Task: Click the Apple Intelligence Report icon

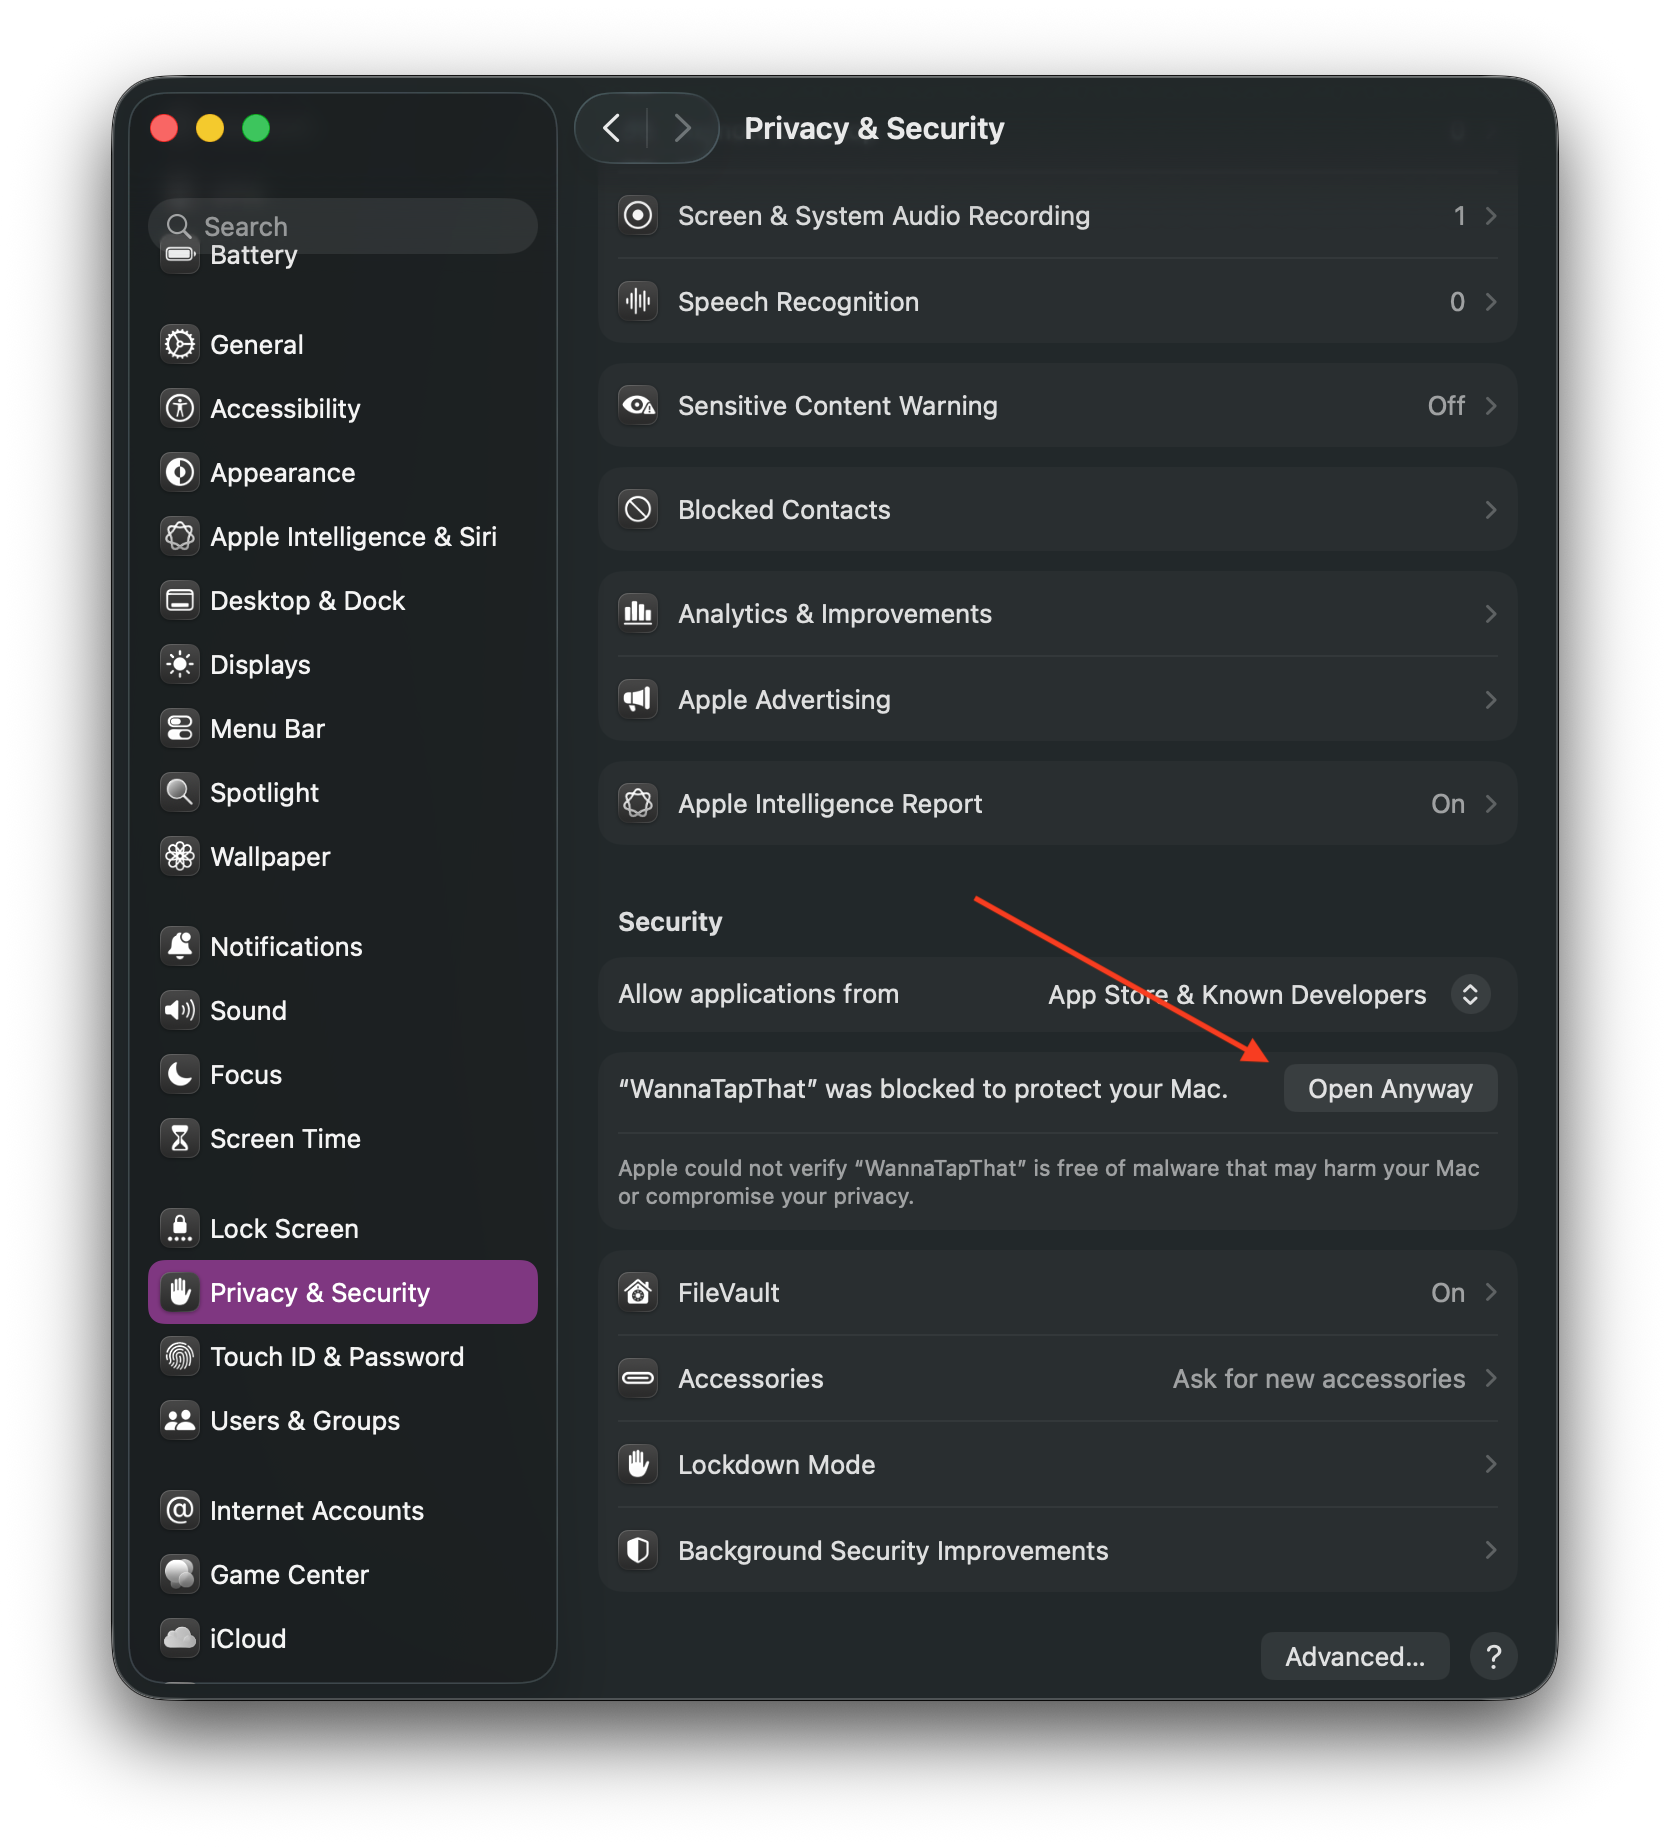Action: tap(638, 803)
